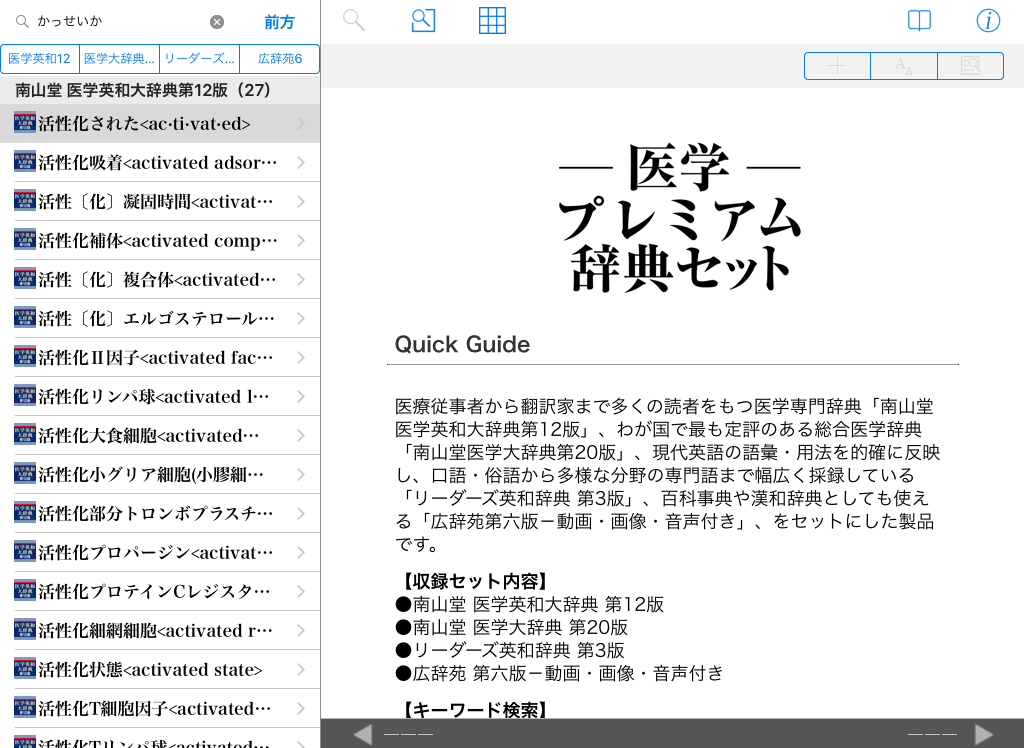The width and height of the screenshot is (1024, 748).
Task: Expand chevron for 活性化補体 entry
Action: click(301, 241)
